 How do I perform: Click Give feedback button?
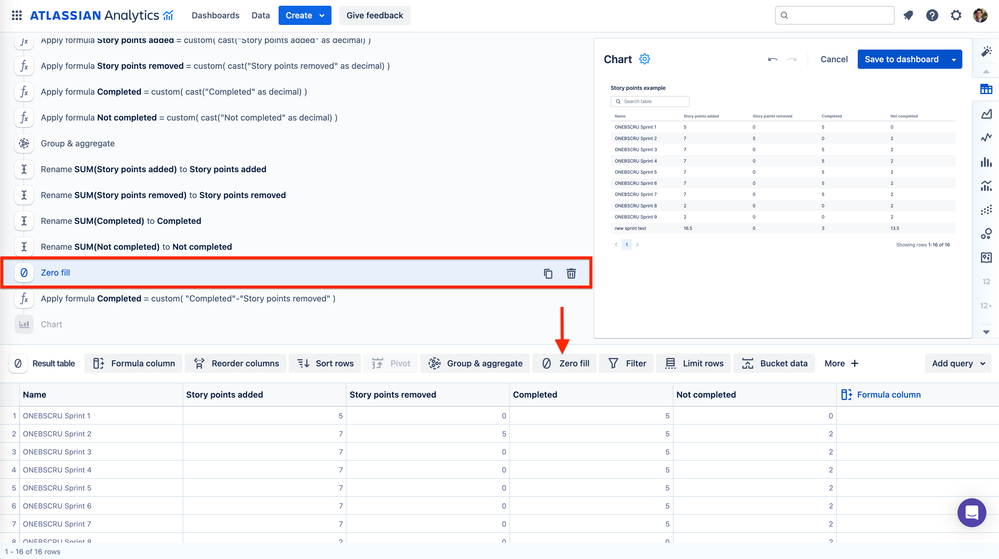(375, 15)
